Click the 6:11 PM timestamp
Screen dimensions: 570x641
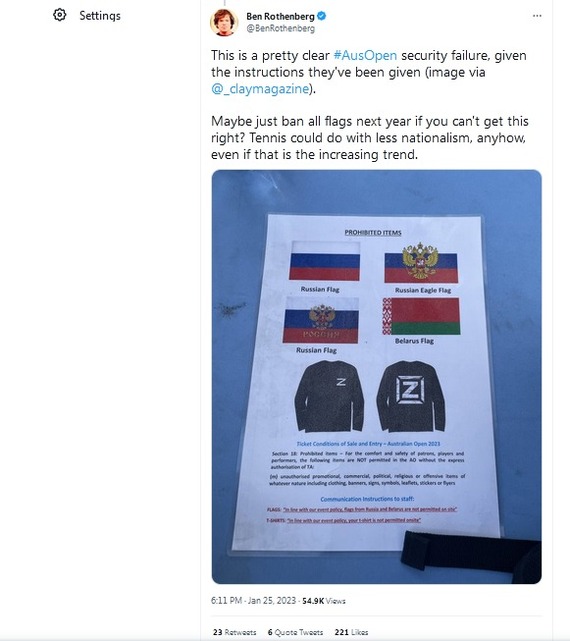pyautogui.click(x=227, y=601)
